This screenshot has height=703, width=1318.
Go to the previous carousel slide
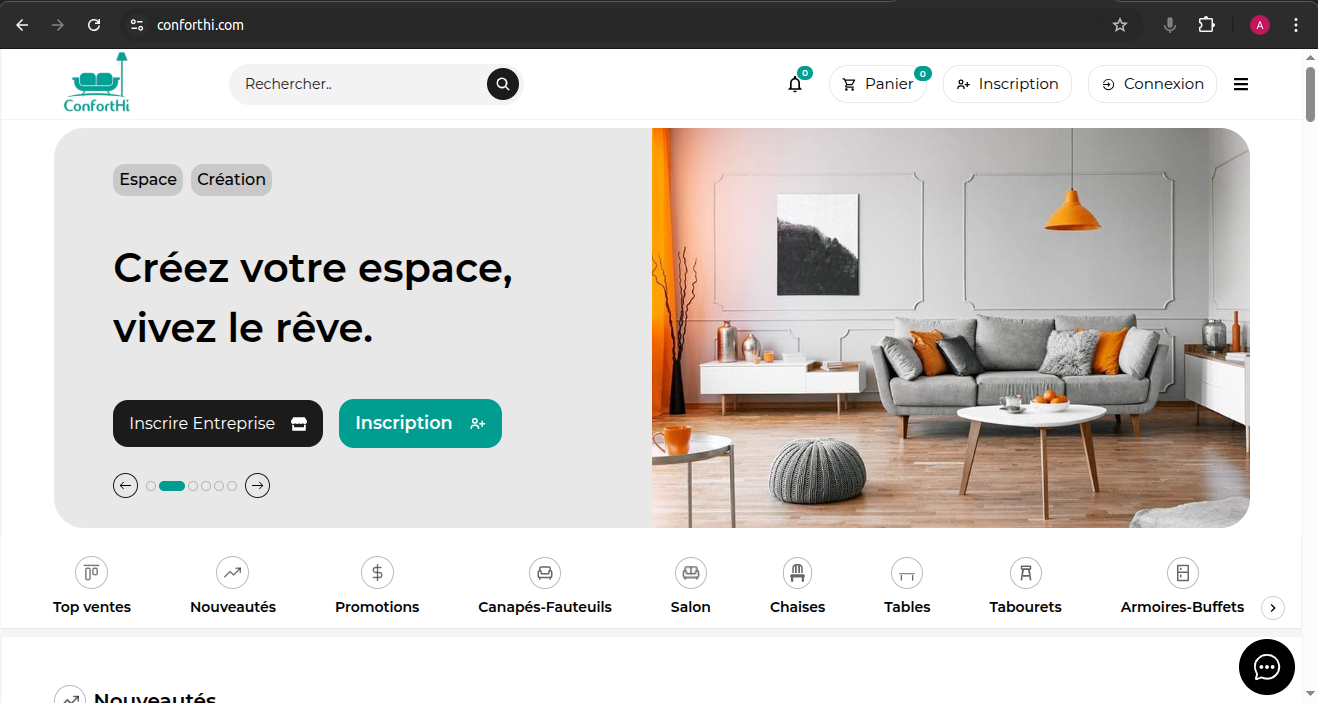click(x=125, y=486)
